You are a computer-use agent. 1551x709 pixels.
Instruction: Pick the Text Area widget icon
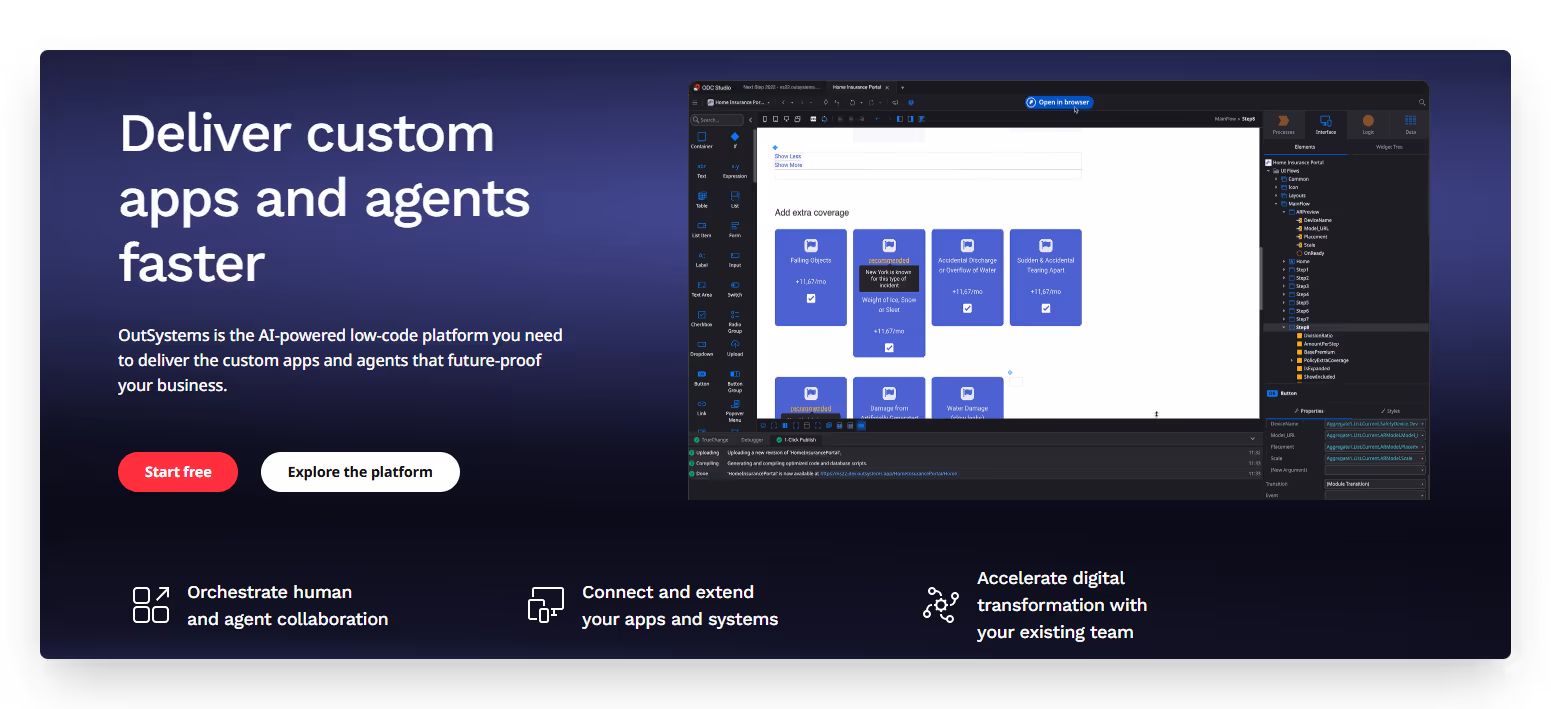(701, 284)
